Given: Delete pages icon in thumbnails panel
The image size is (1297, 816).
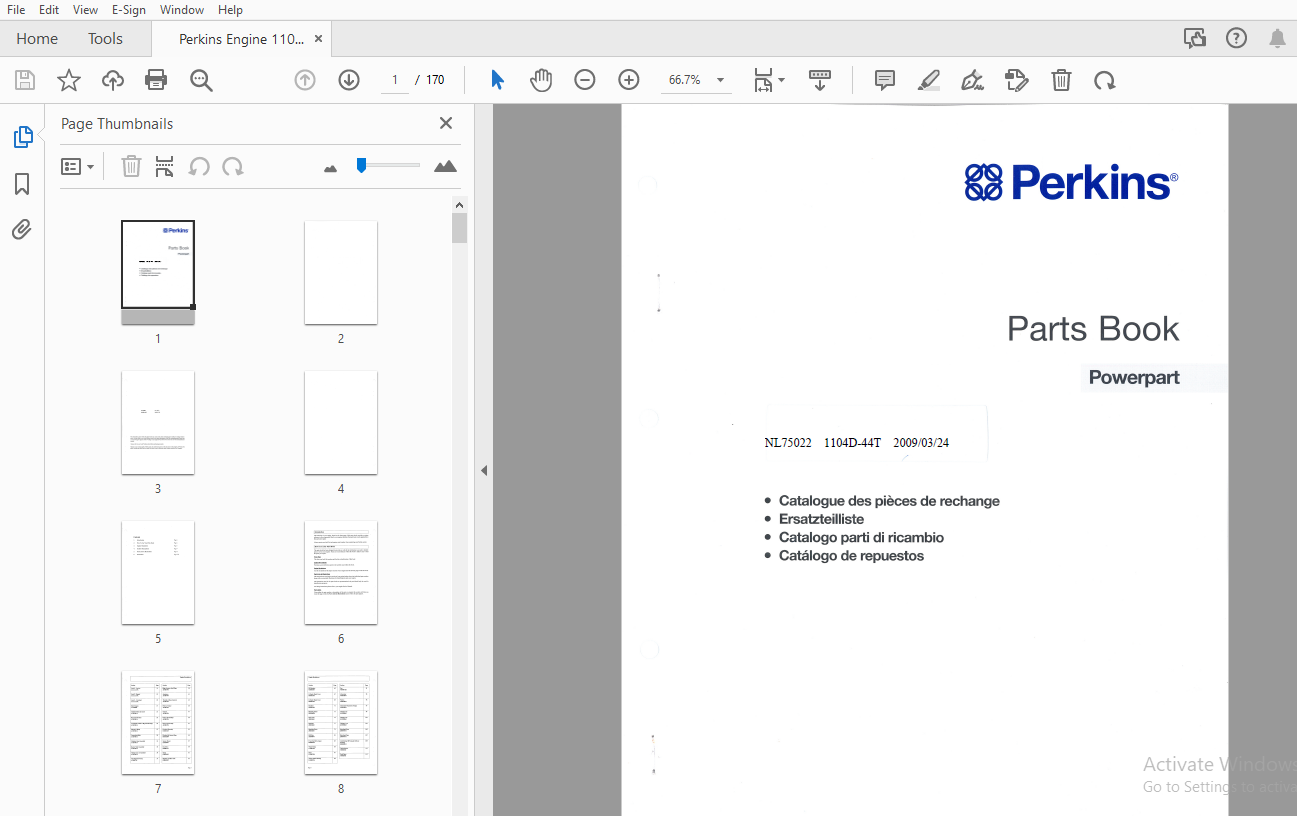Looking at the screenshot, I should click(x=131, y=166).
